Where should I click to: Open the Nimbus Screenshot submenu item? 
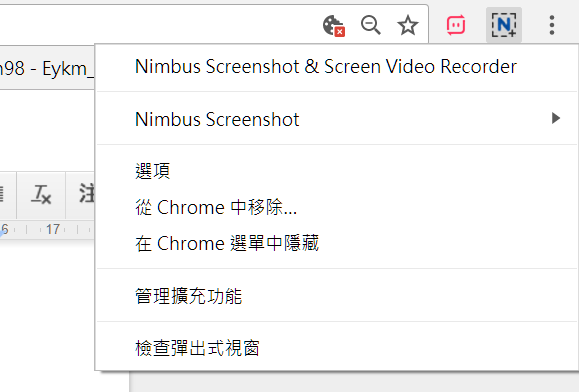[336, 118]
